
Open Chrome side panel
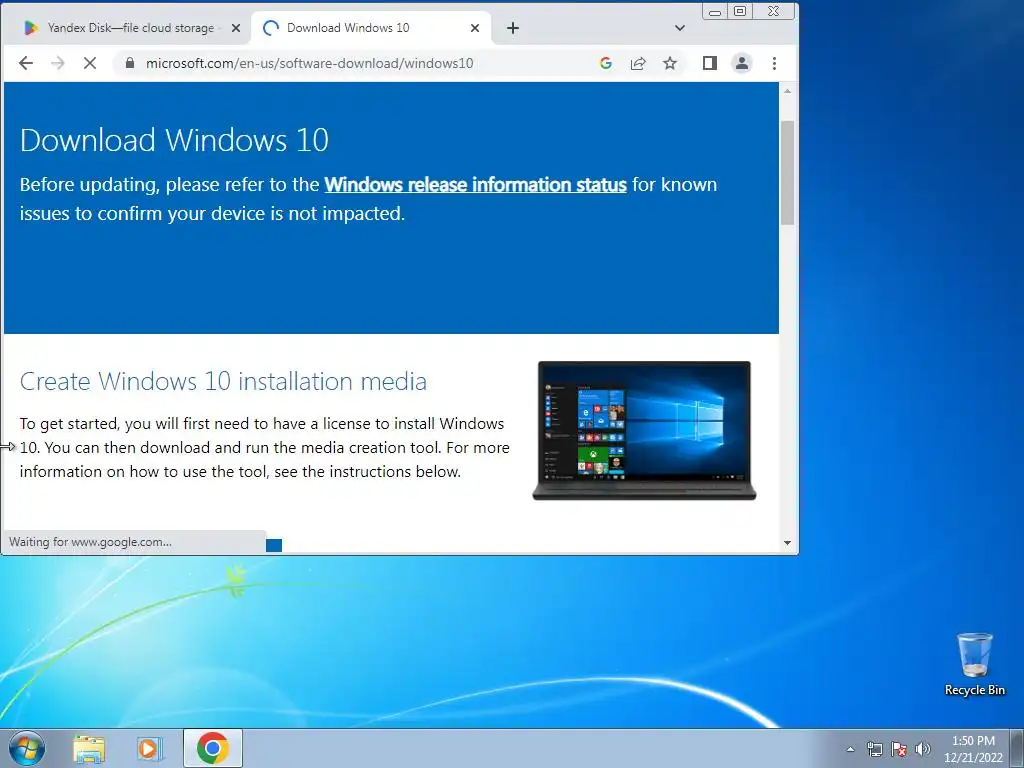click(x=709, y=63)
